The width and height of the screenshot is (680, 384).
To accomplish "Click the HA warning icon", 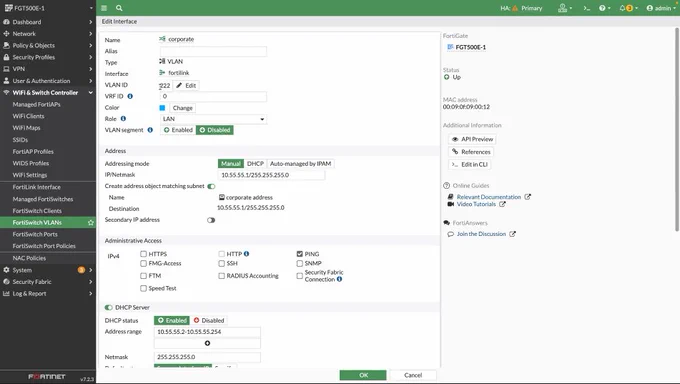I will point(515,8).
